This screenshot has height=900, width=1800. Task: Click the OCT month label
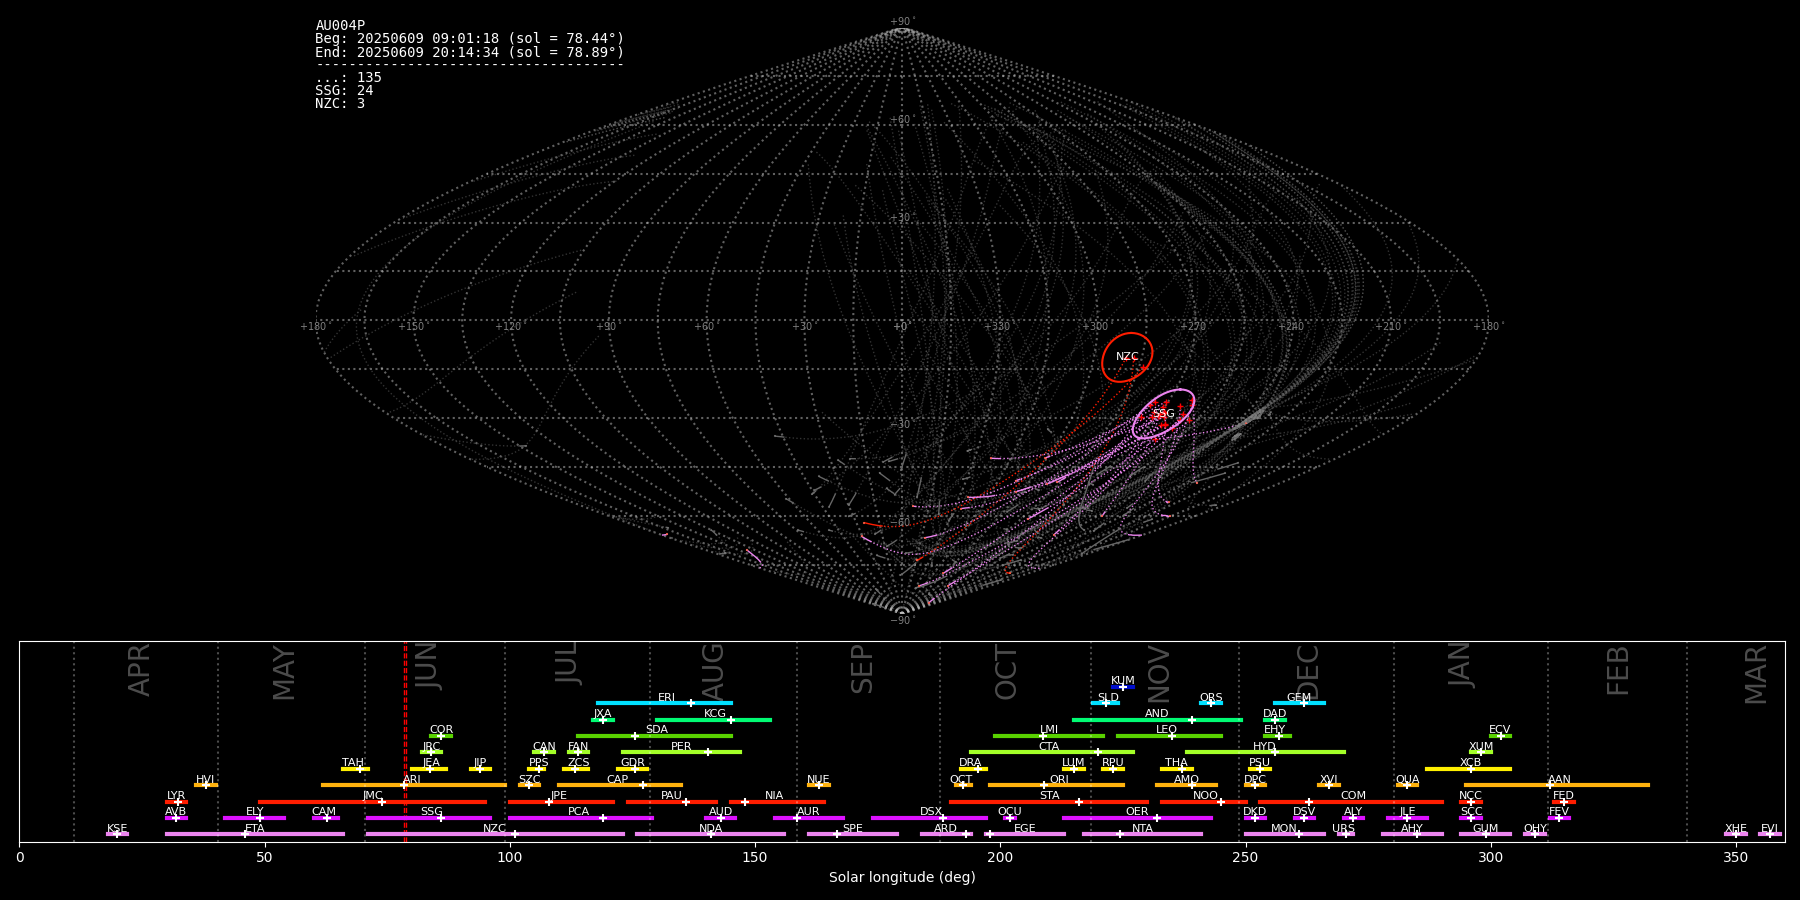click(x=1006, y=673)
